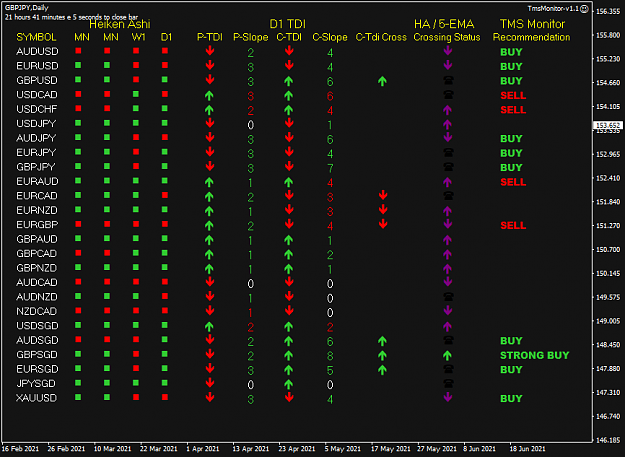Image resolution: width=625 pixels, height=457 pixels.
Task: Click the telephone icon in the AUDNZD row
Action: [448, 297]
